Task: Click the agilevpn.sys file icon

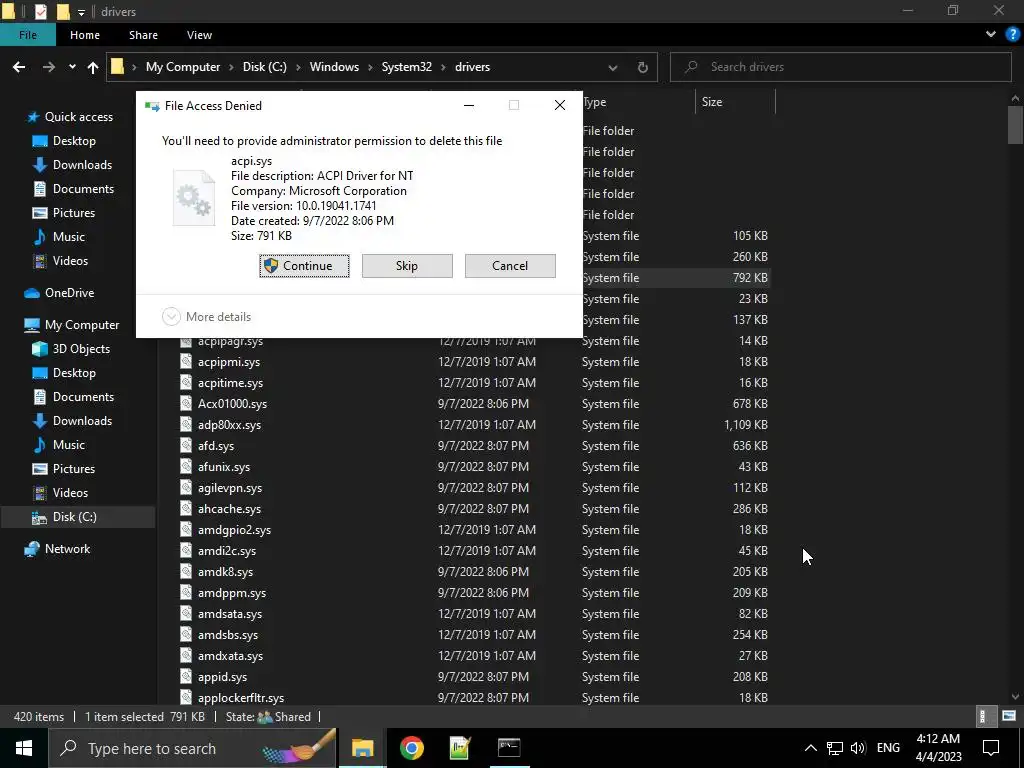Action: (x=186, y=488)
